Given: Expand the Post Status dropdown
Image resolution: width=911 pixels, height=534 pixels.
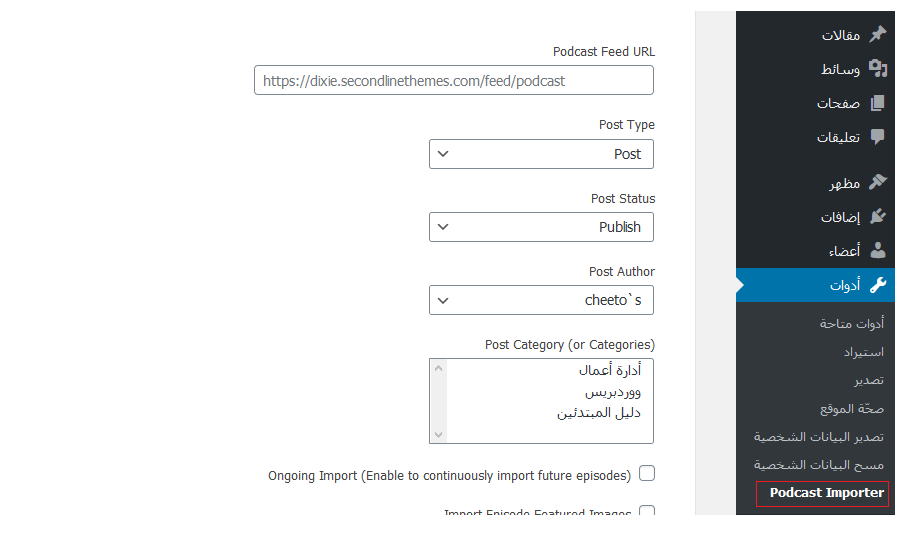Looking at the screenshot, I should pyautogui.click(x=541, y=227).
